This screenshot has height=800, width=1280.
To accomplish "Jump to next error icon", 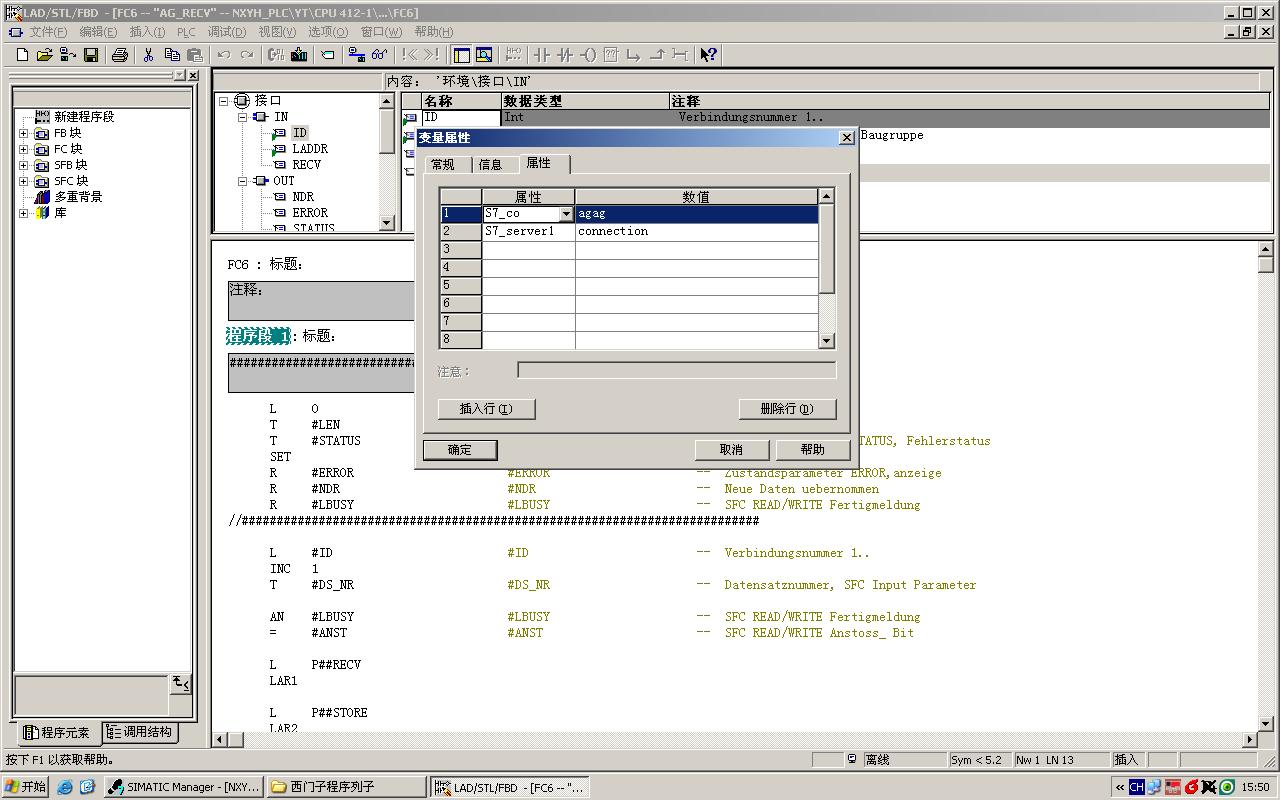I will [431, 55].
